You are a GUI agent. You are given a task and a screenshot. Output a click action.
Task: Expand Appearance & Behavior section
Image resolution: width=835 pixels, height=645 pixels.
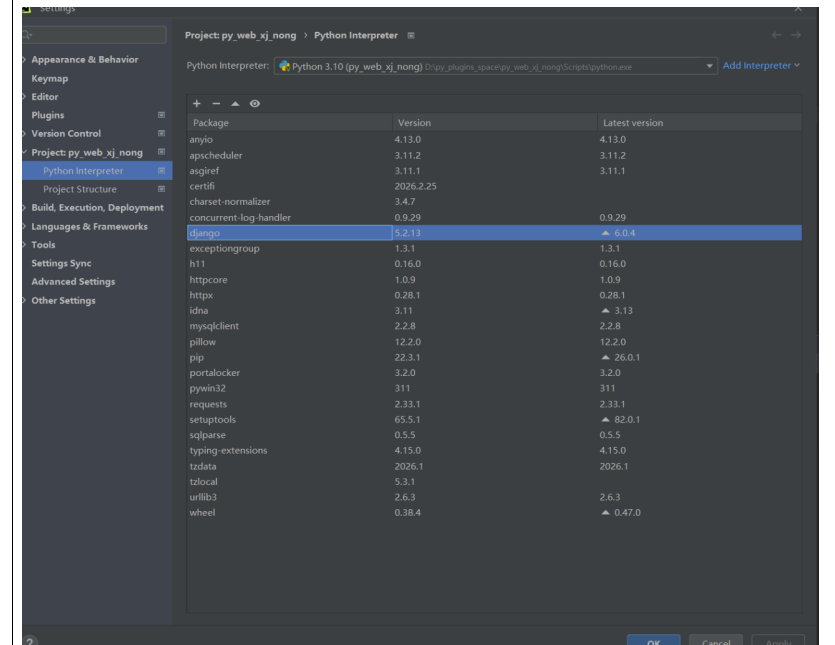(24, 60)
